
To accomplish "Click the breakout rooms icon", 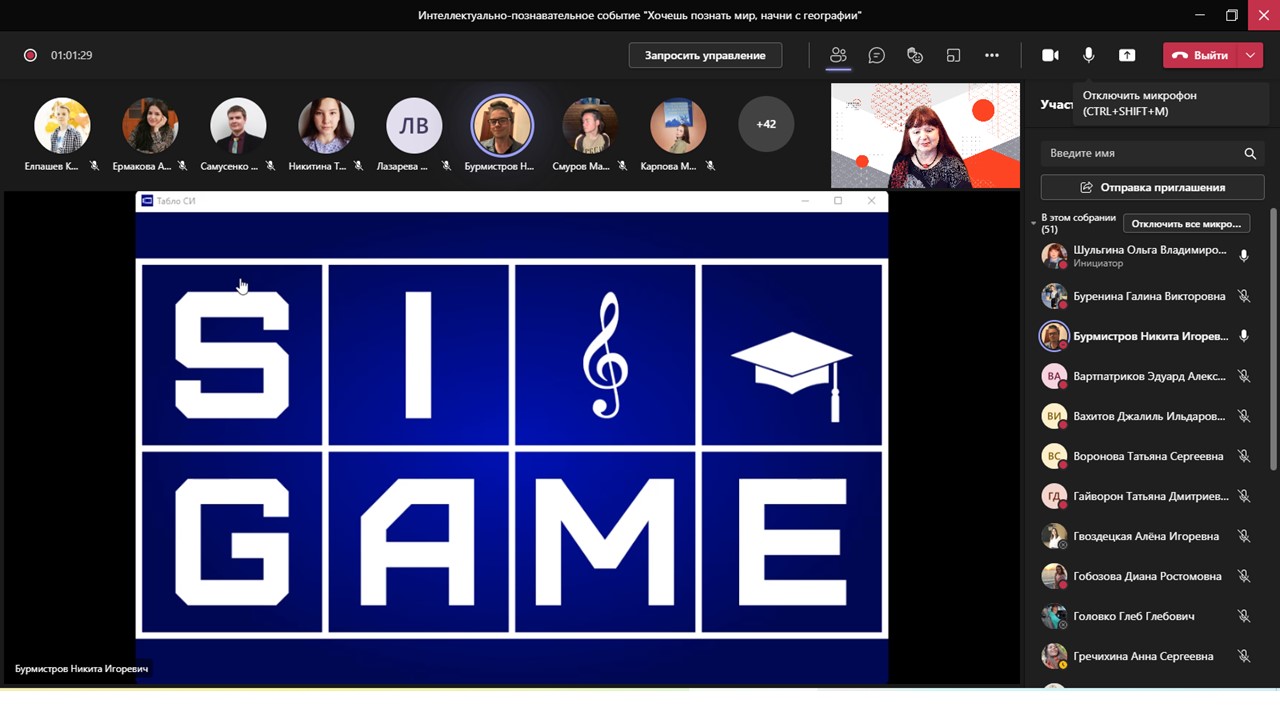I will [x=953, y=55].
